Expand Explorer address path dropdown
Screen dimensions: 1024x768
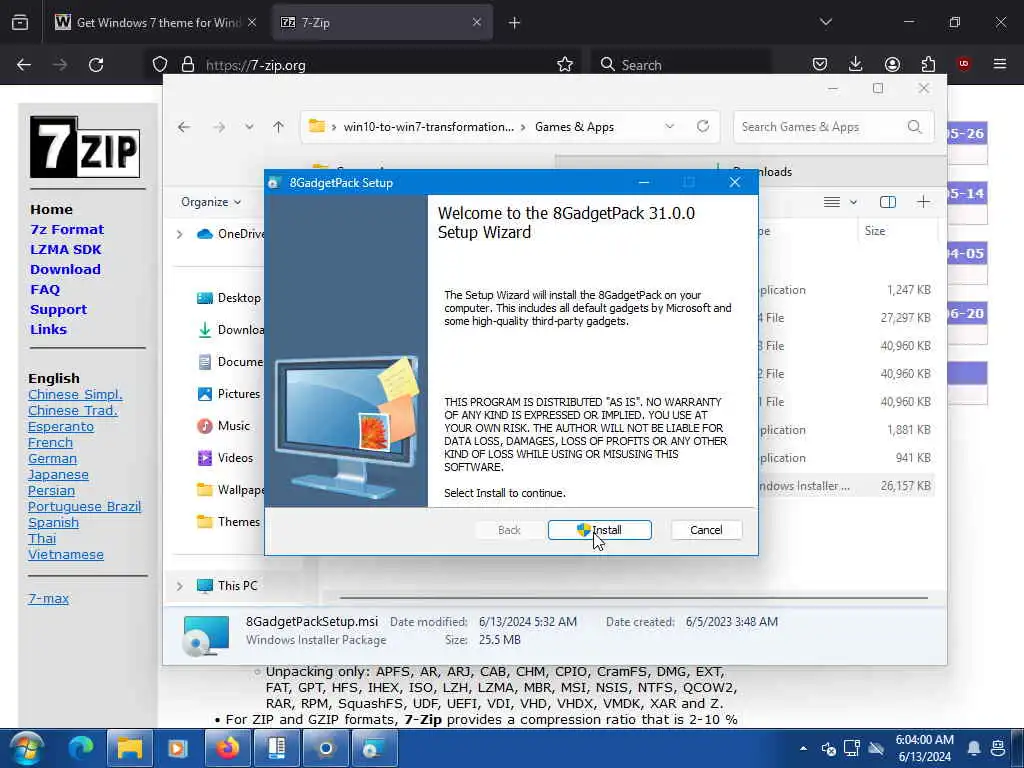coord(669,127)
